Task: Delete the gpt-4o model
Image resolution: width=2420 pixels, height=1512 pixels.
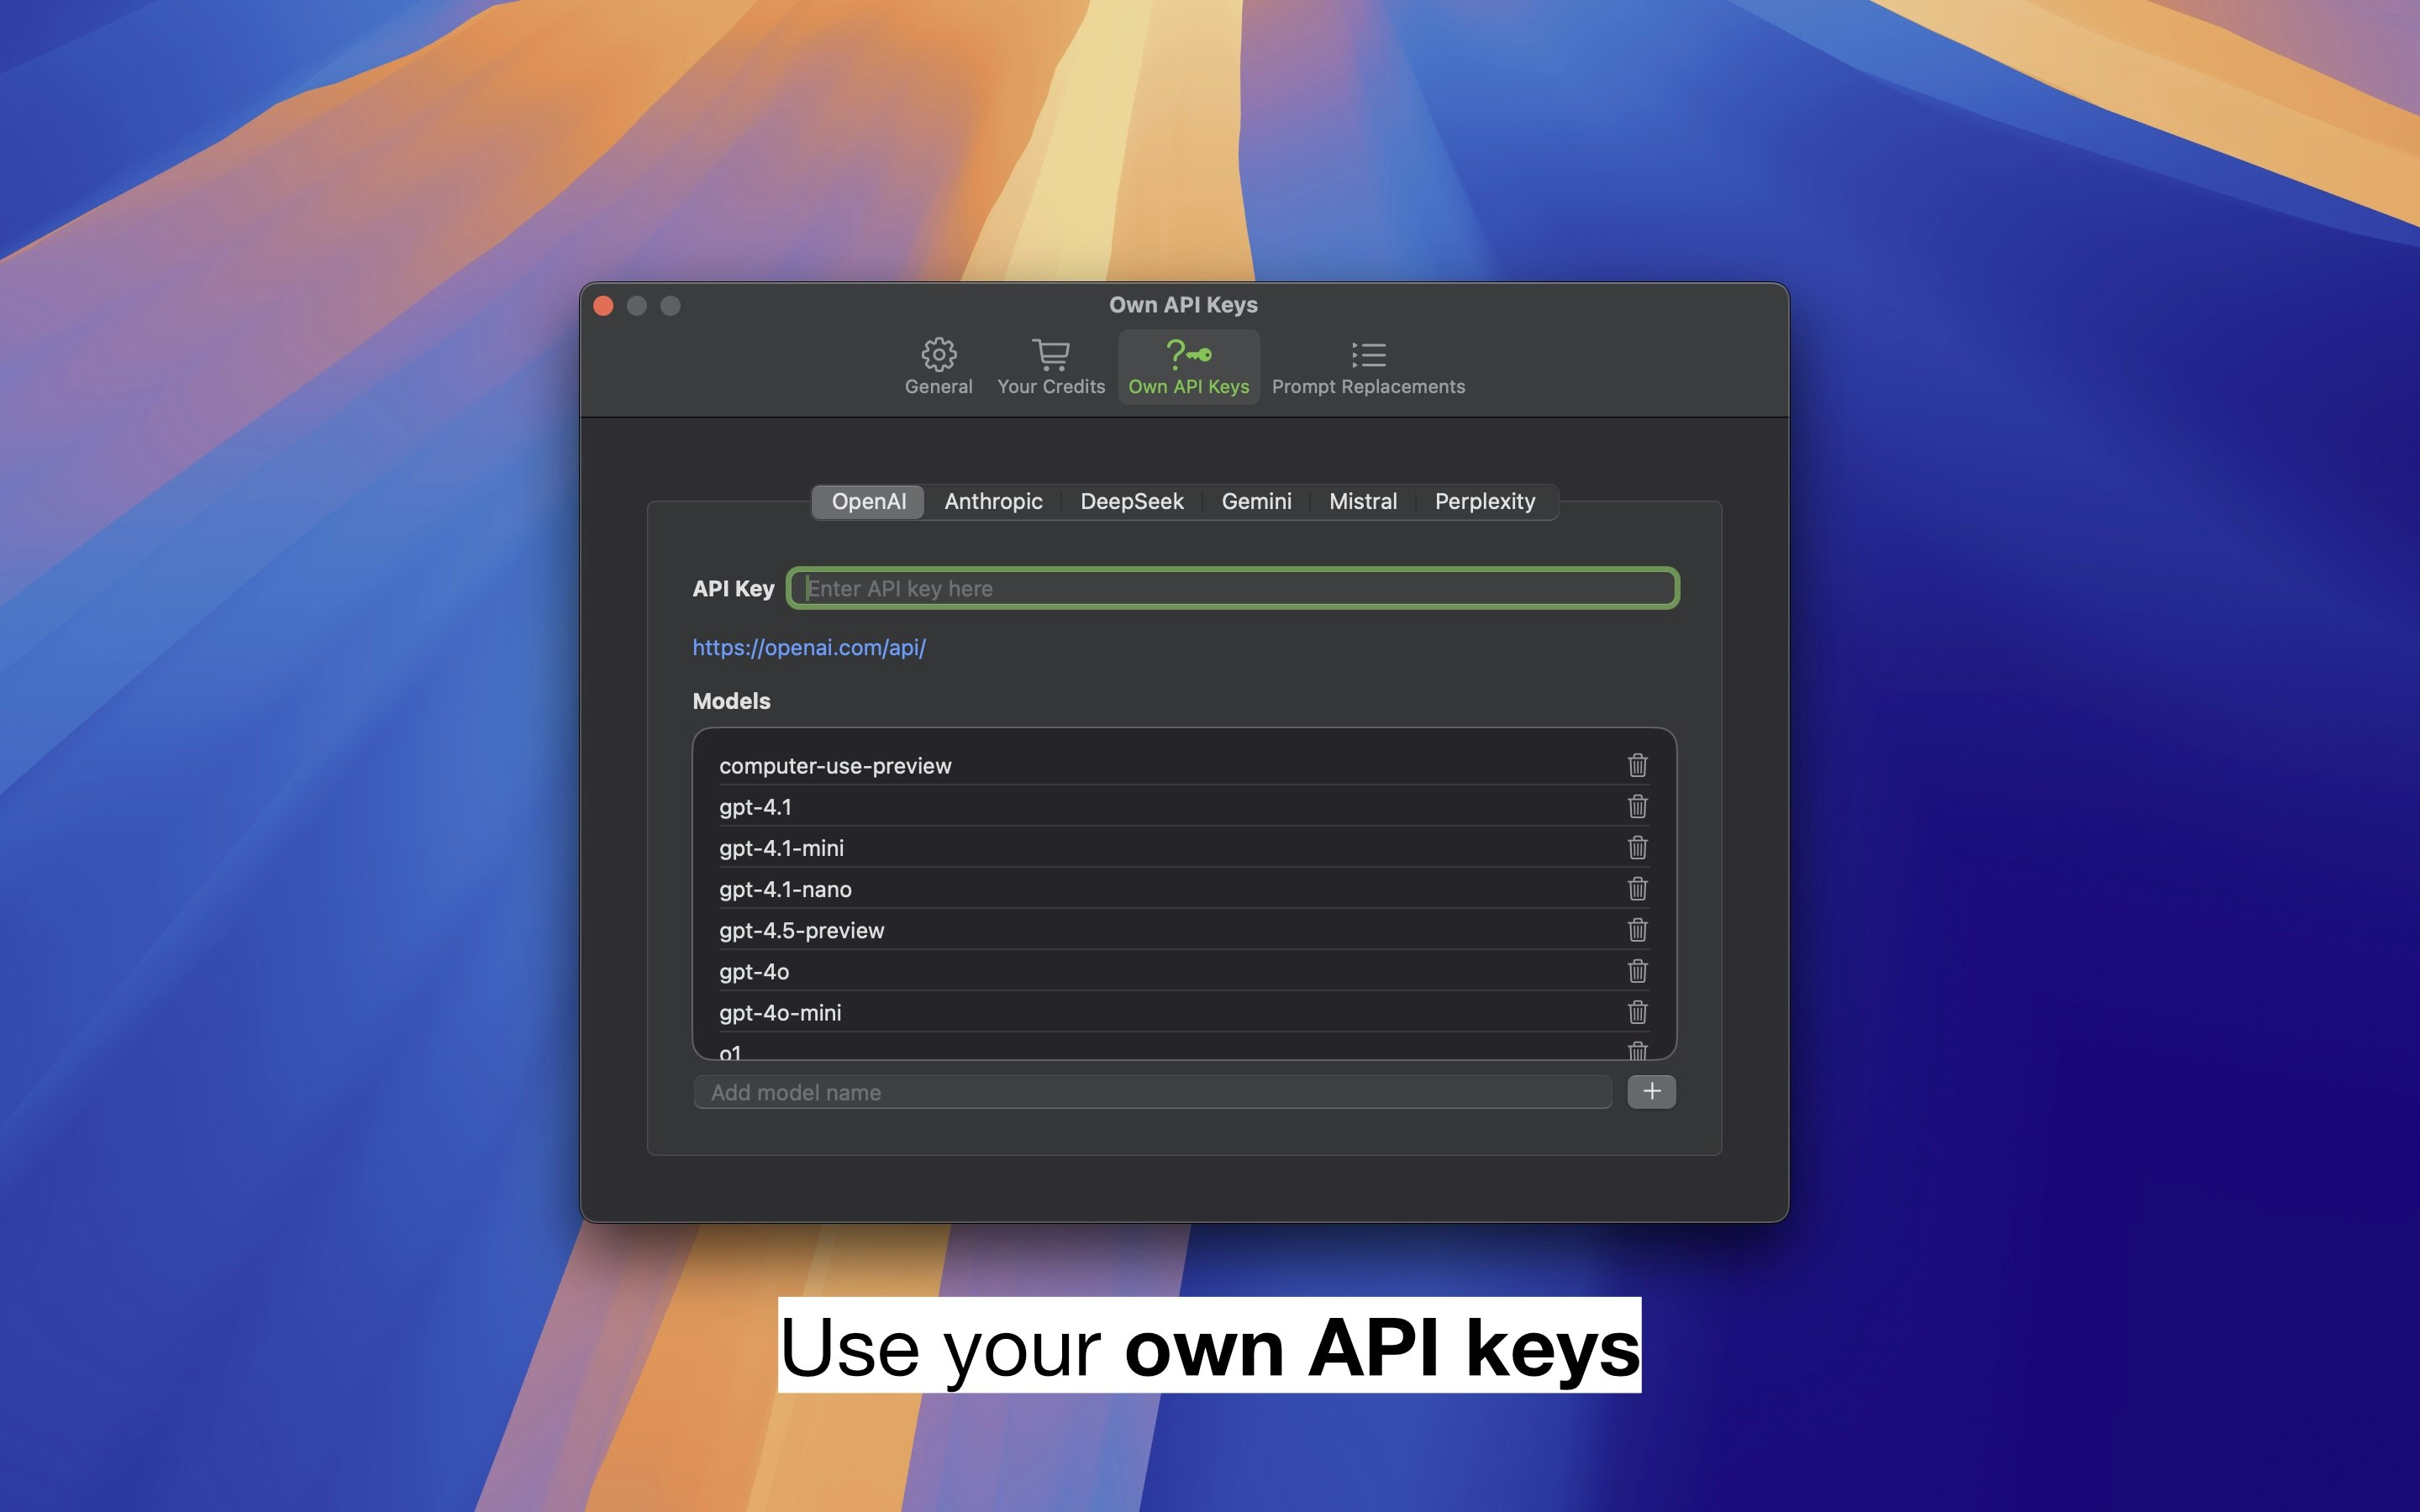Action: click(x=1637, y=970)
